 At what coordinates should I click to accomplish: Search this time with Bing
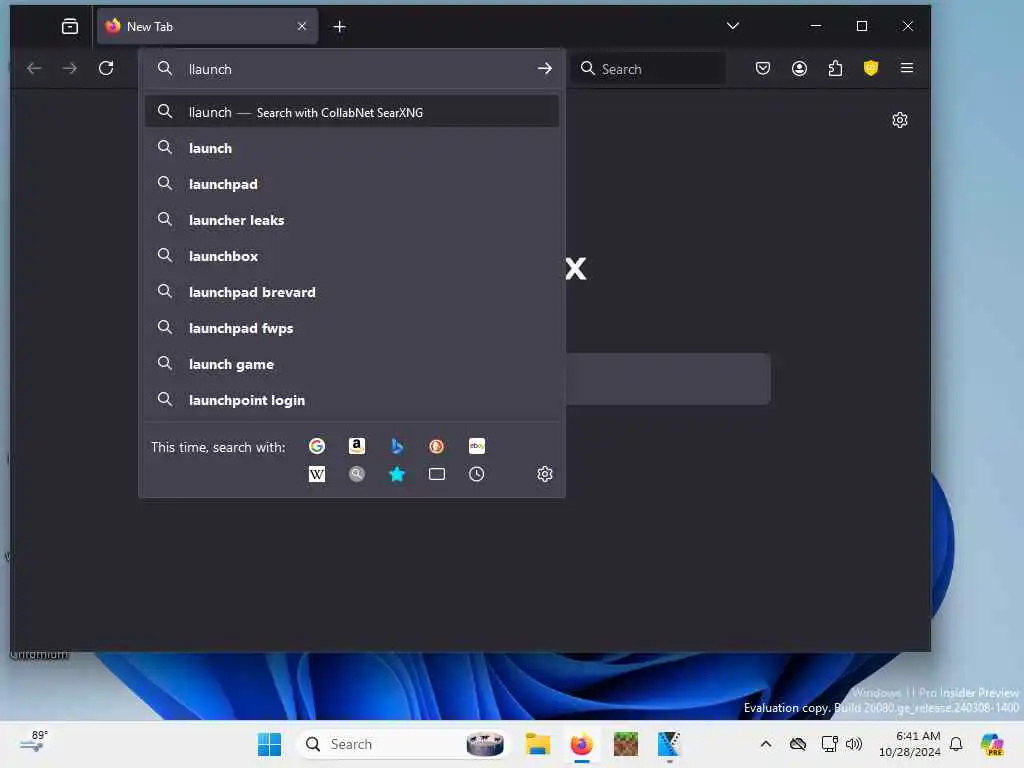coord(396,446)
